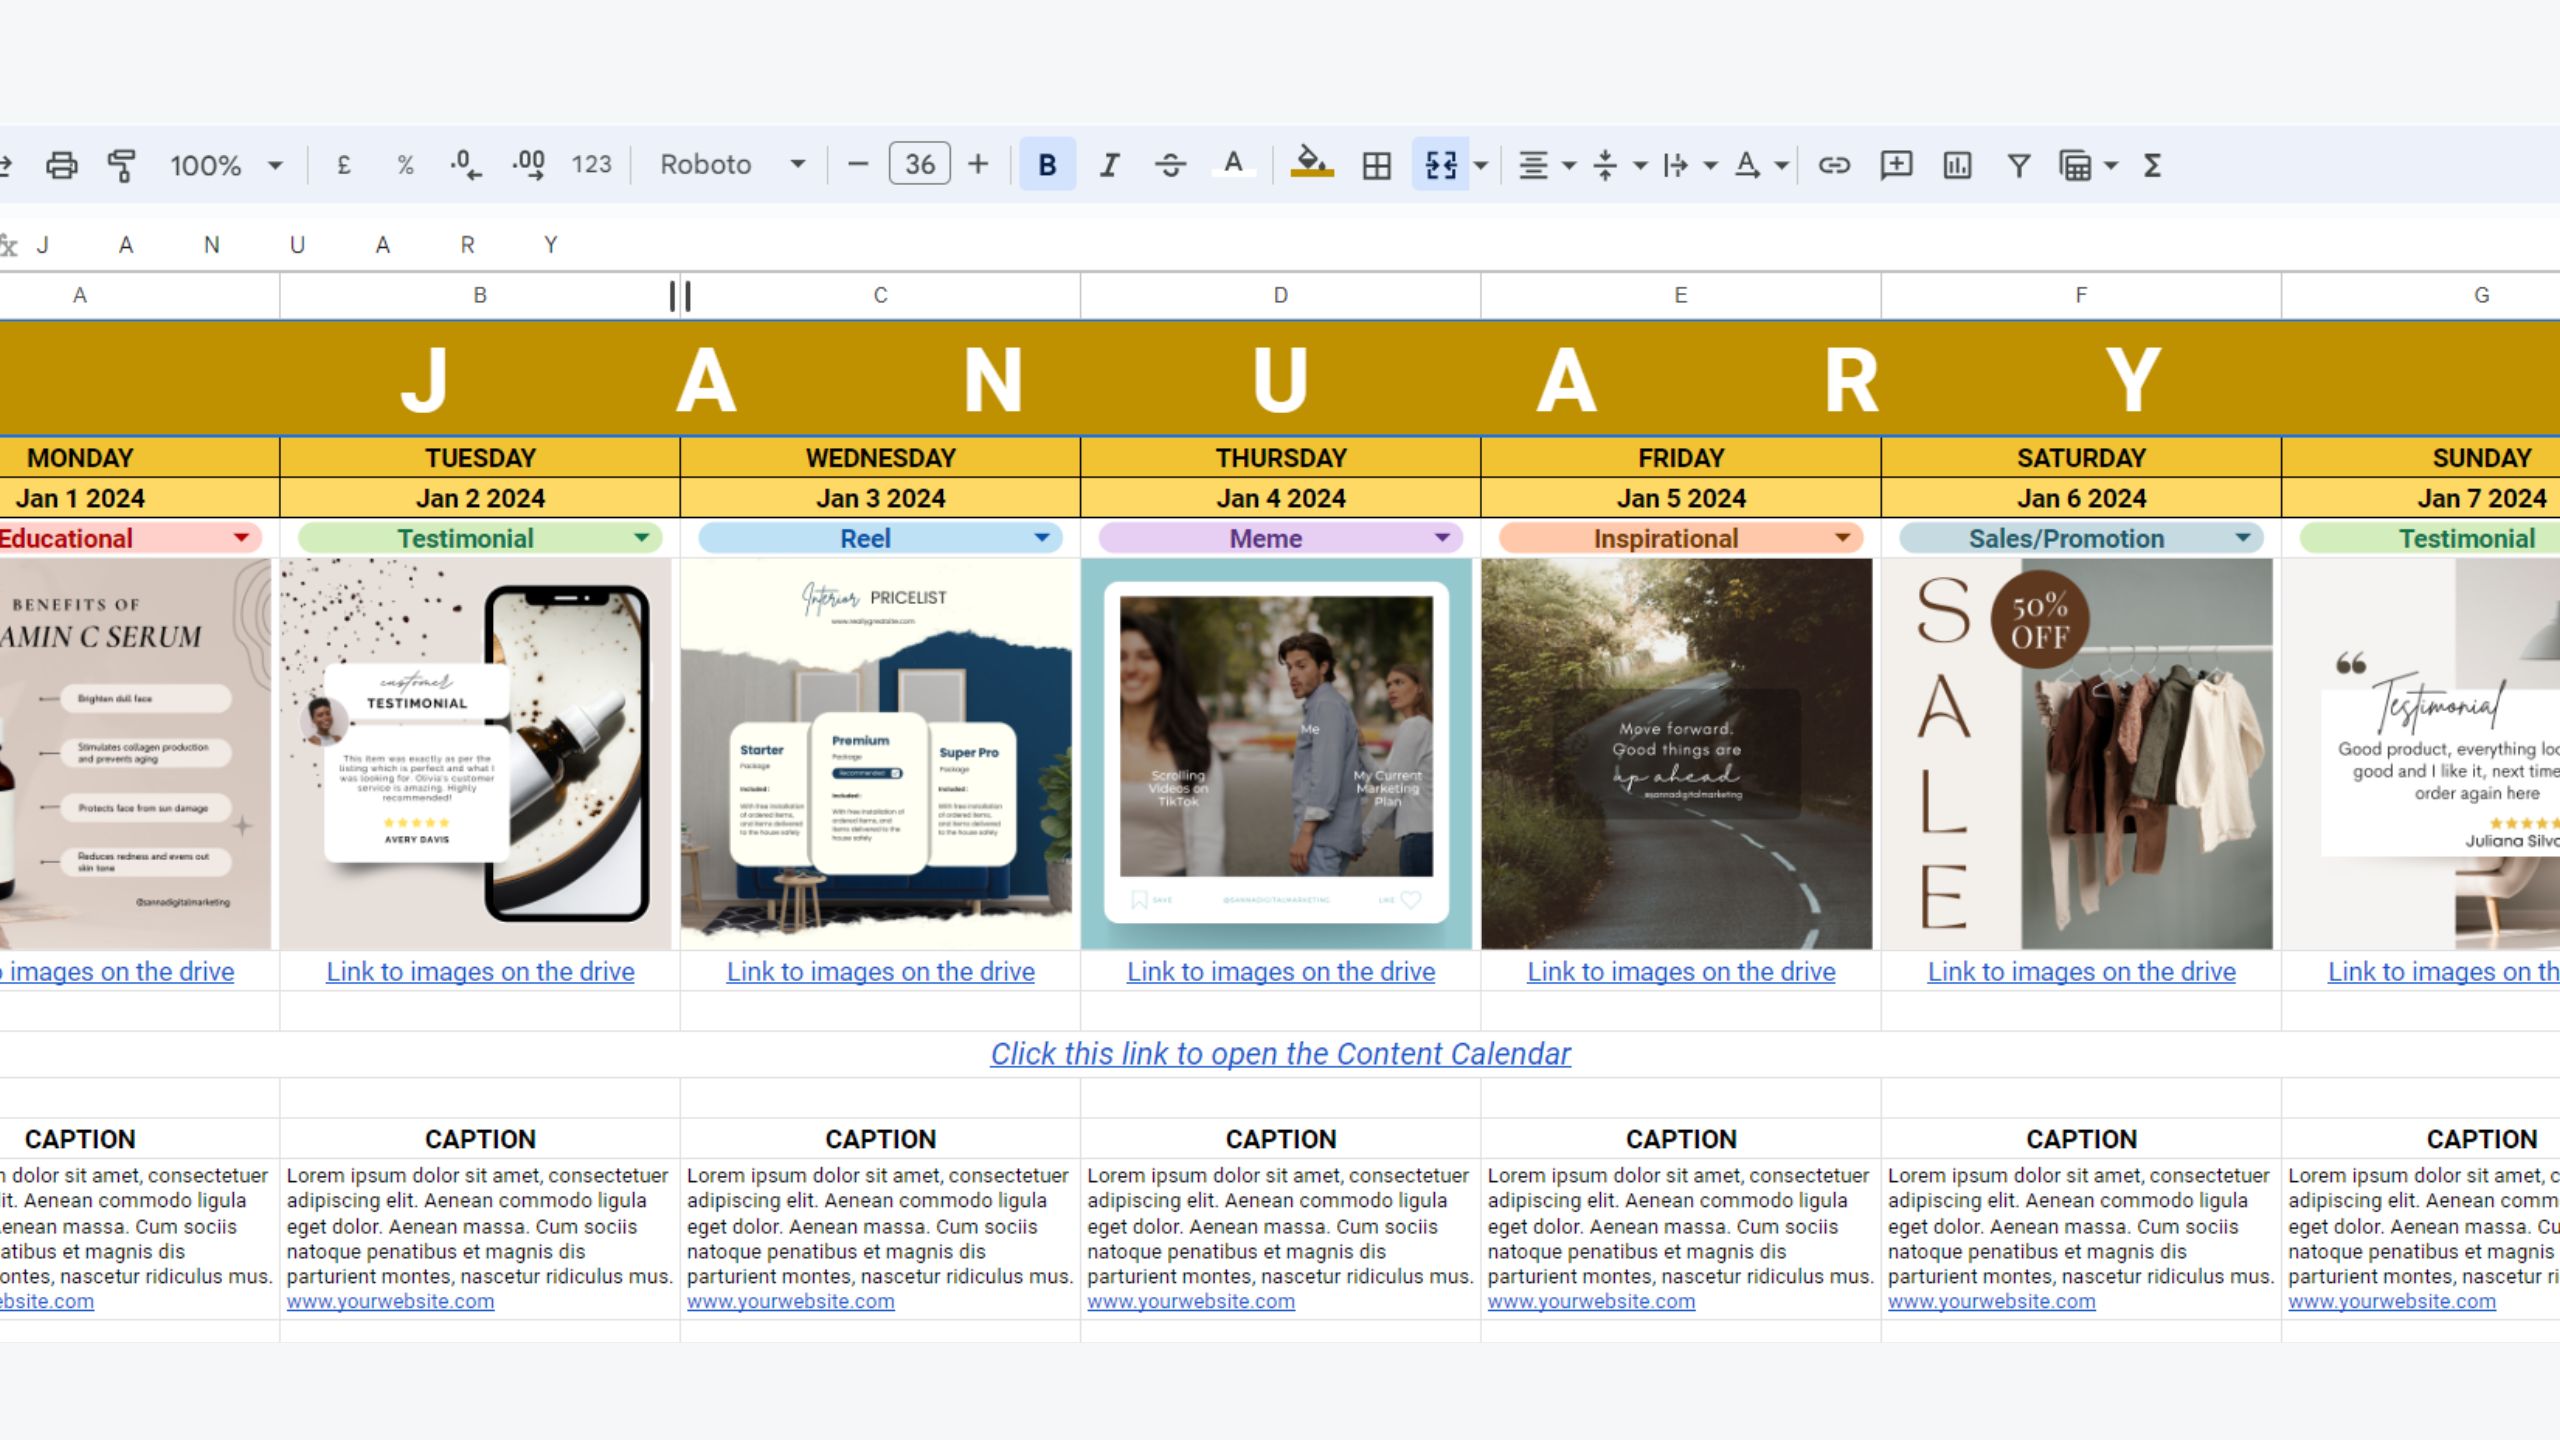Open the Meme dropdown chip

[x=1280, y=538]
